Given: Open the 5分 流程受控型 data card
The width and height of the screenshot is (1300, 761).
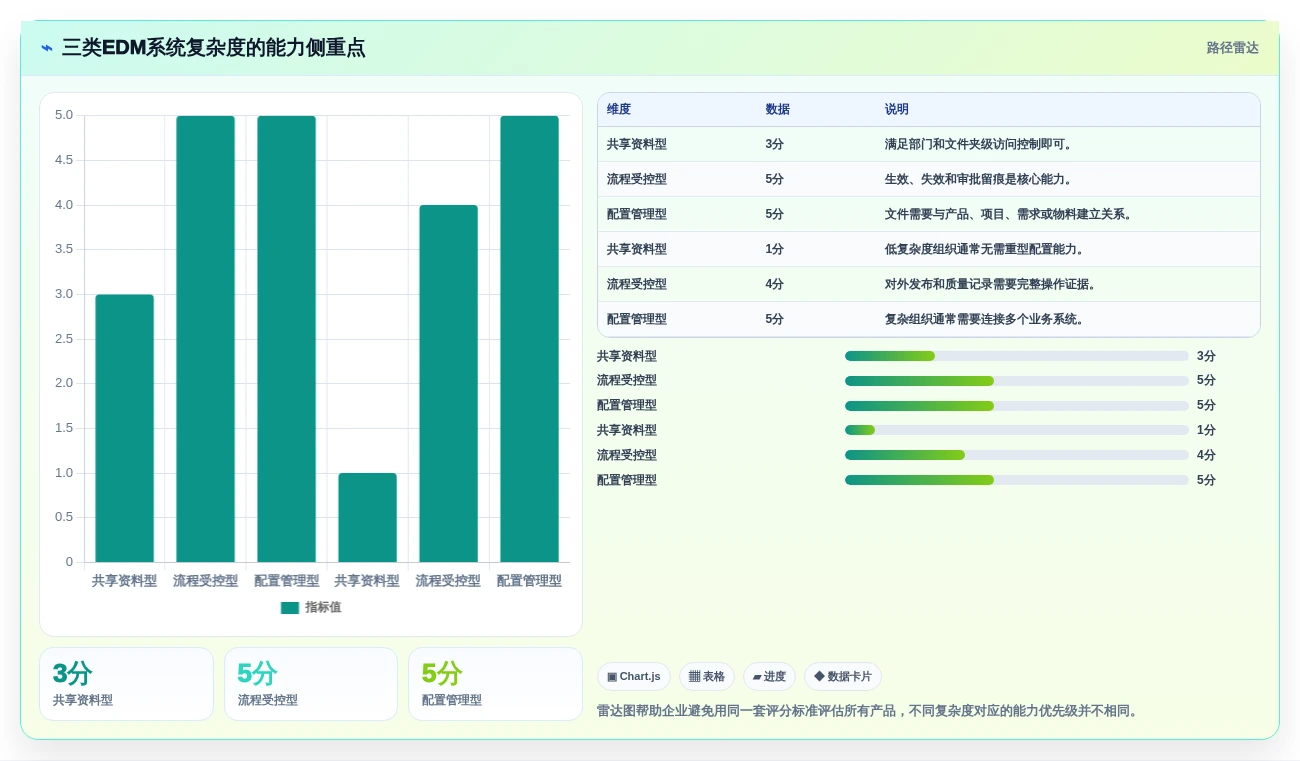Looking at the screenshot, I should coord(311,684).
